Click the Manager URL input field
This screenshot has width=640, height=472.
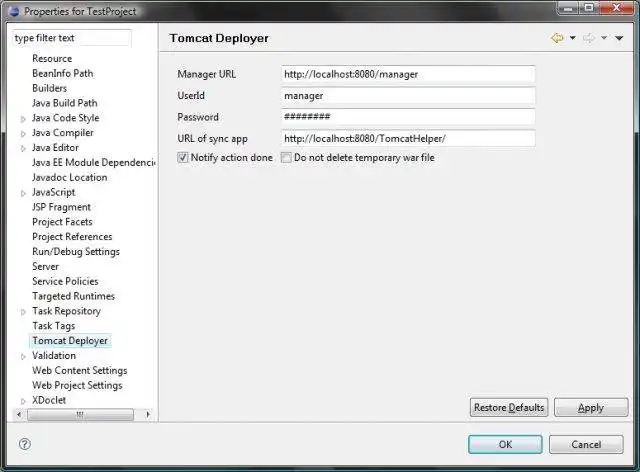tap(408, 74)
